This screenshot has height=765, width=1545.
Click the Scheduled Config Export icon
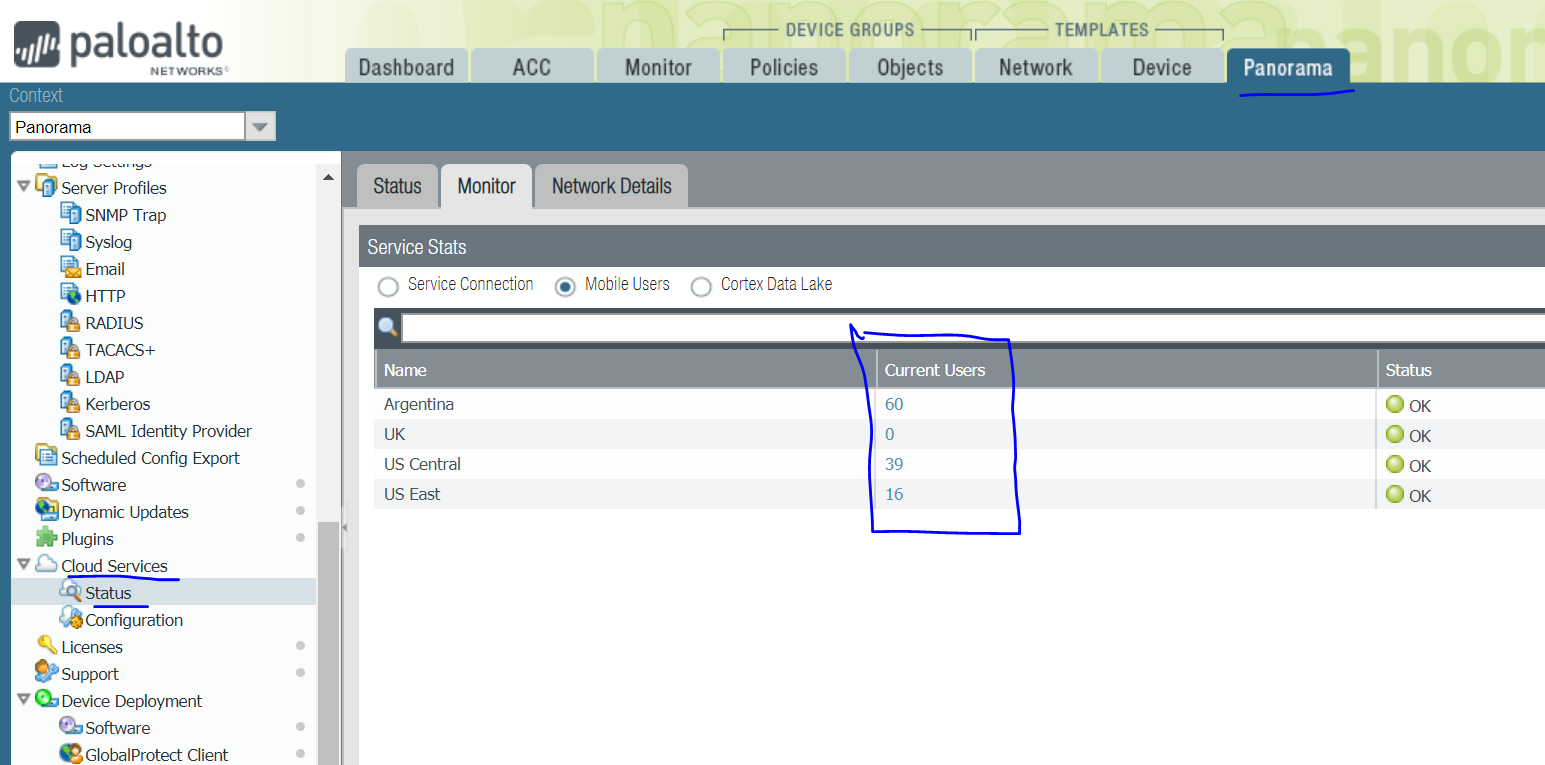47,456
